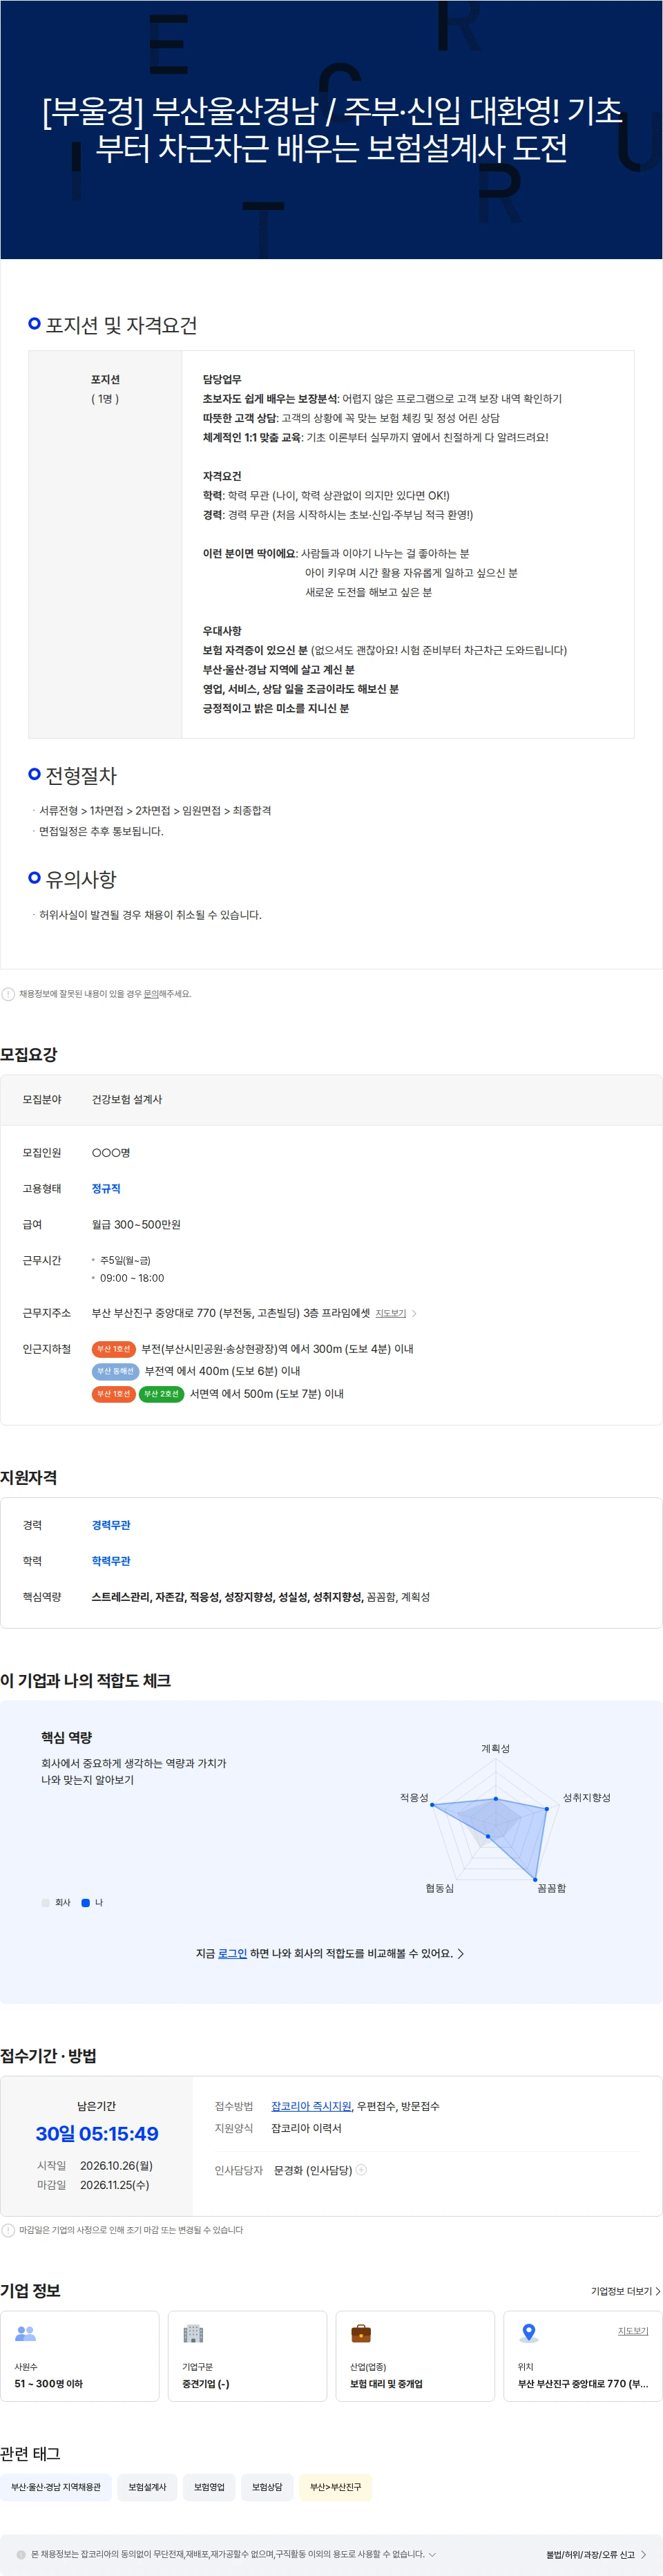Click the chevron after 비교해볼 수 있어요
The height and width of the screenshot is (2576, 663).
460,1953
